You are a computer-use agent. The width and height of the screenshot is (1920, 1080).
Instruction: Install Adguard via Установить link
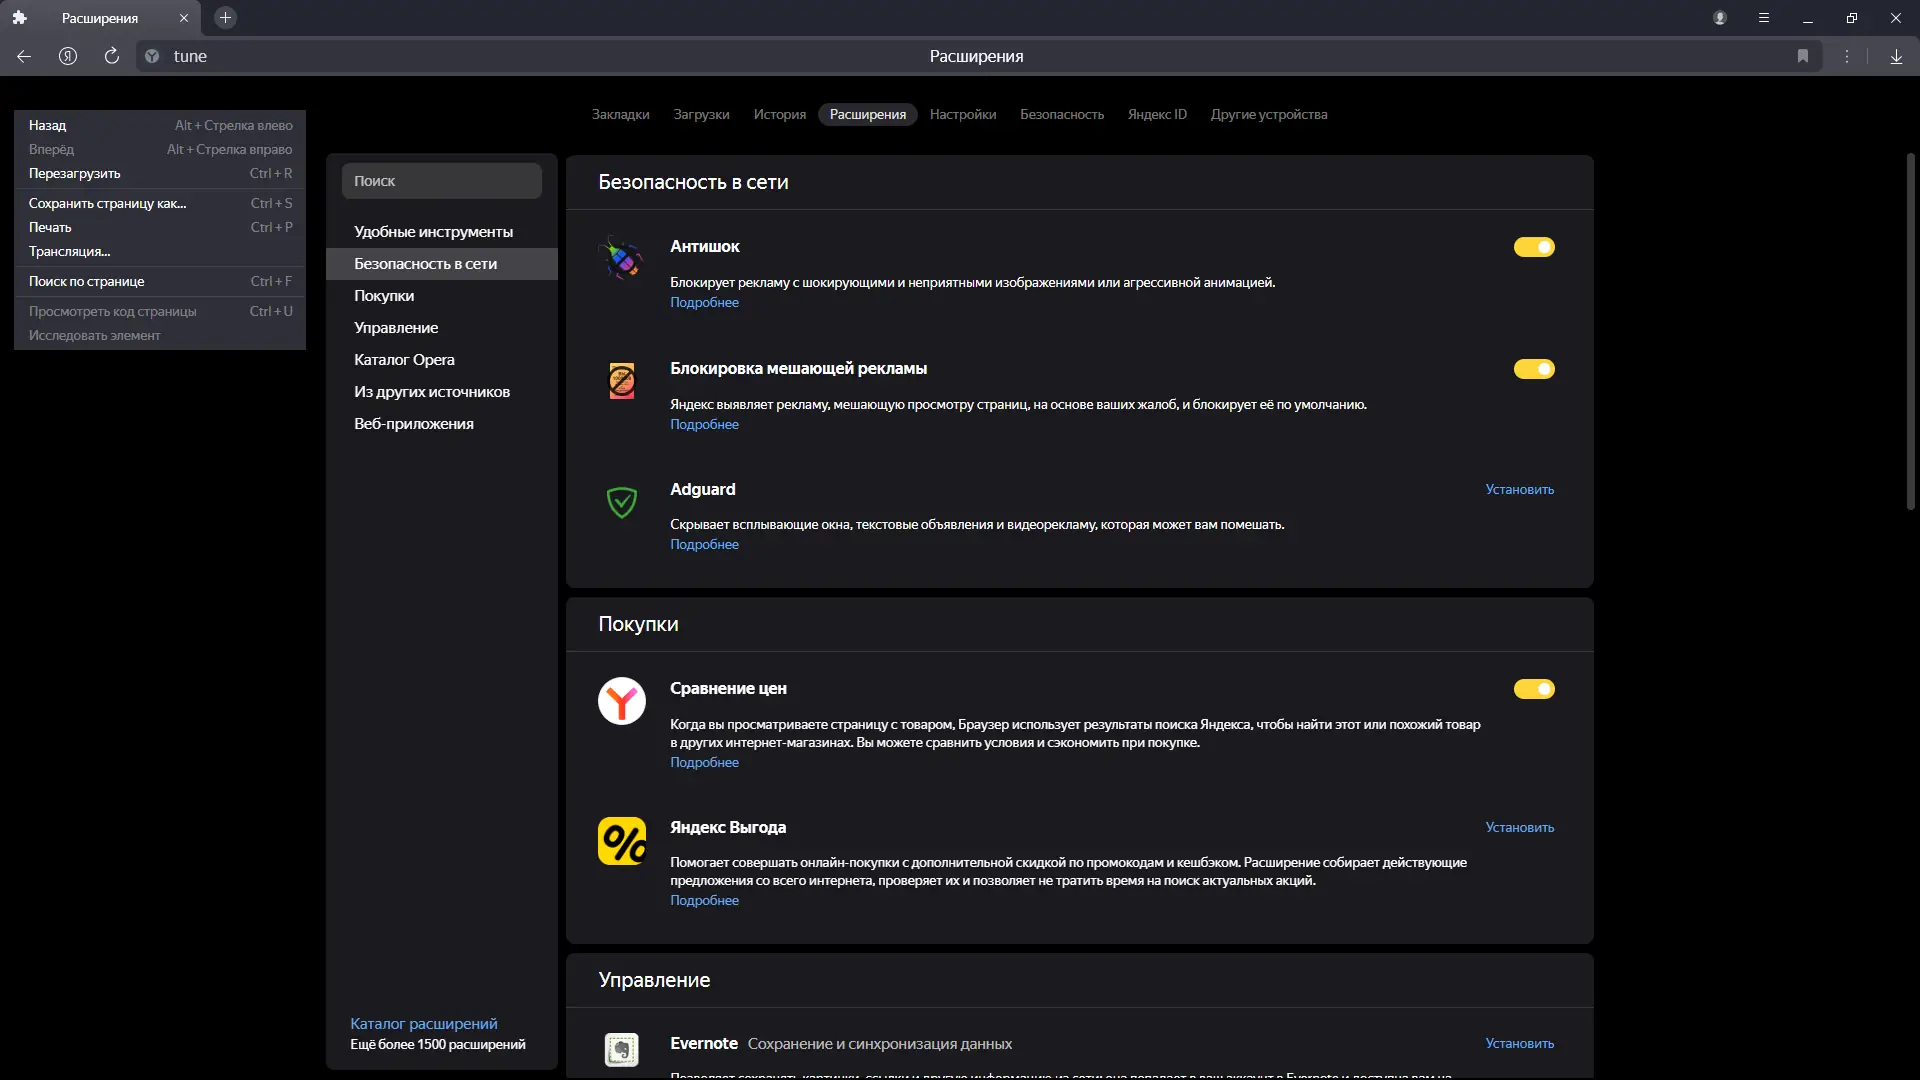coord(1519,489)
